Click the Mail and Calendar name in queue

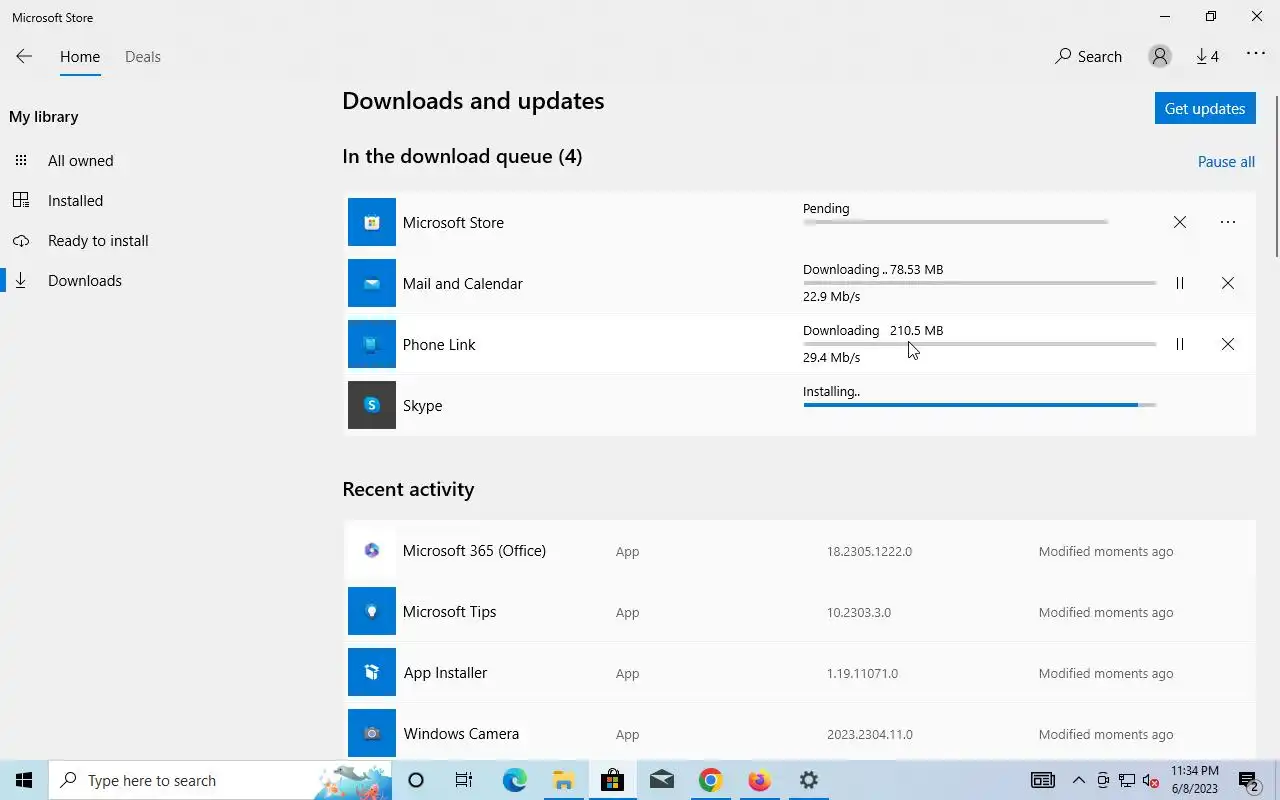coord(462,283)
